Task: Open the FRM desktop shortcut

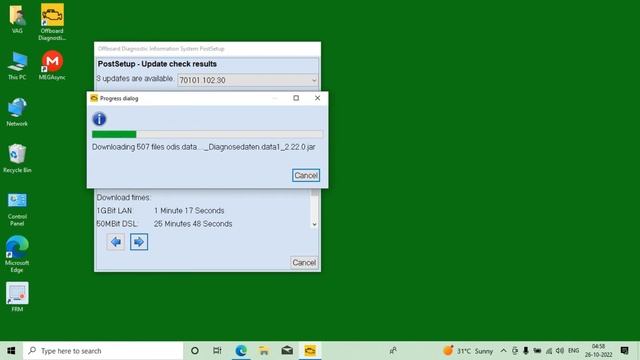Action: pyautogui.click(x=17, y=297)
